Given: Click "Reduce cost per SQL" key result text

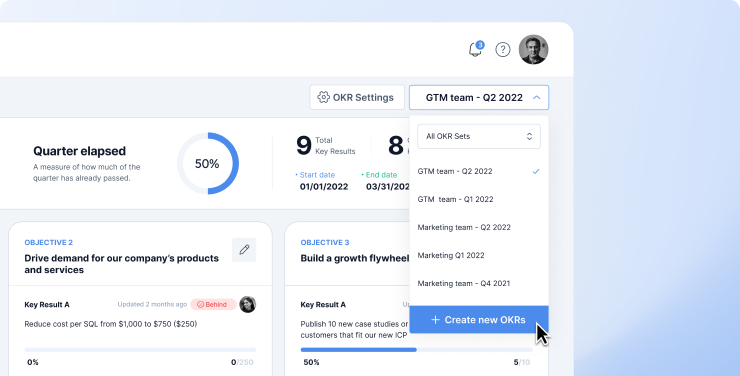Looking at the screenshot, I should [111, 324].
